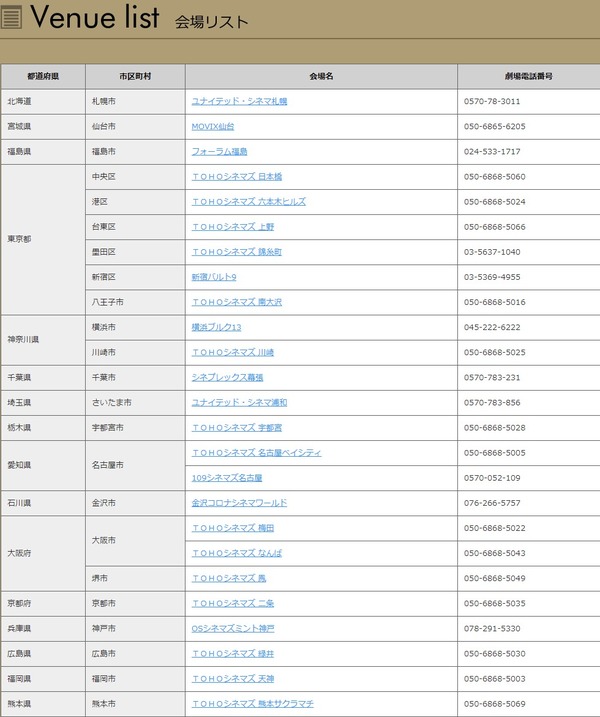Viewport: 600px width, 717px height.
Task: Open TOHOシネマズ 川崎 link
Action: [x=233, y=353]
